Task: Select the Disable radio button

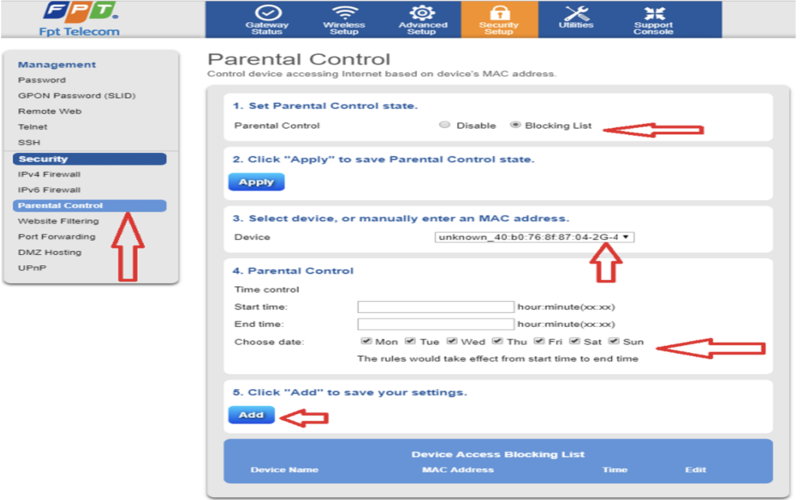Action: click(444, 124)
